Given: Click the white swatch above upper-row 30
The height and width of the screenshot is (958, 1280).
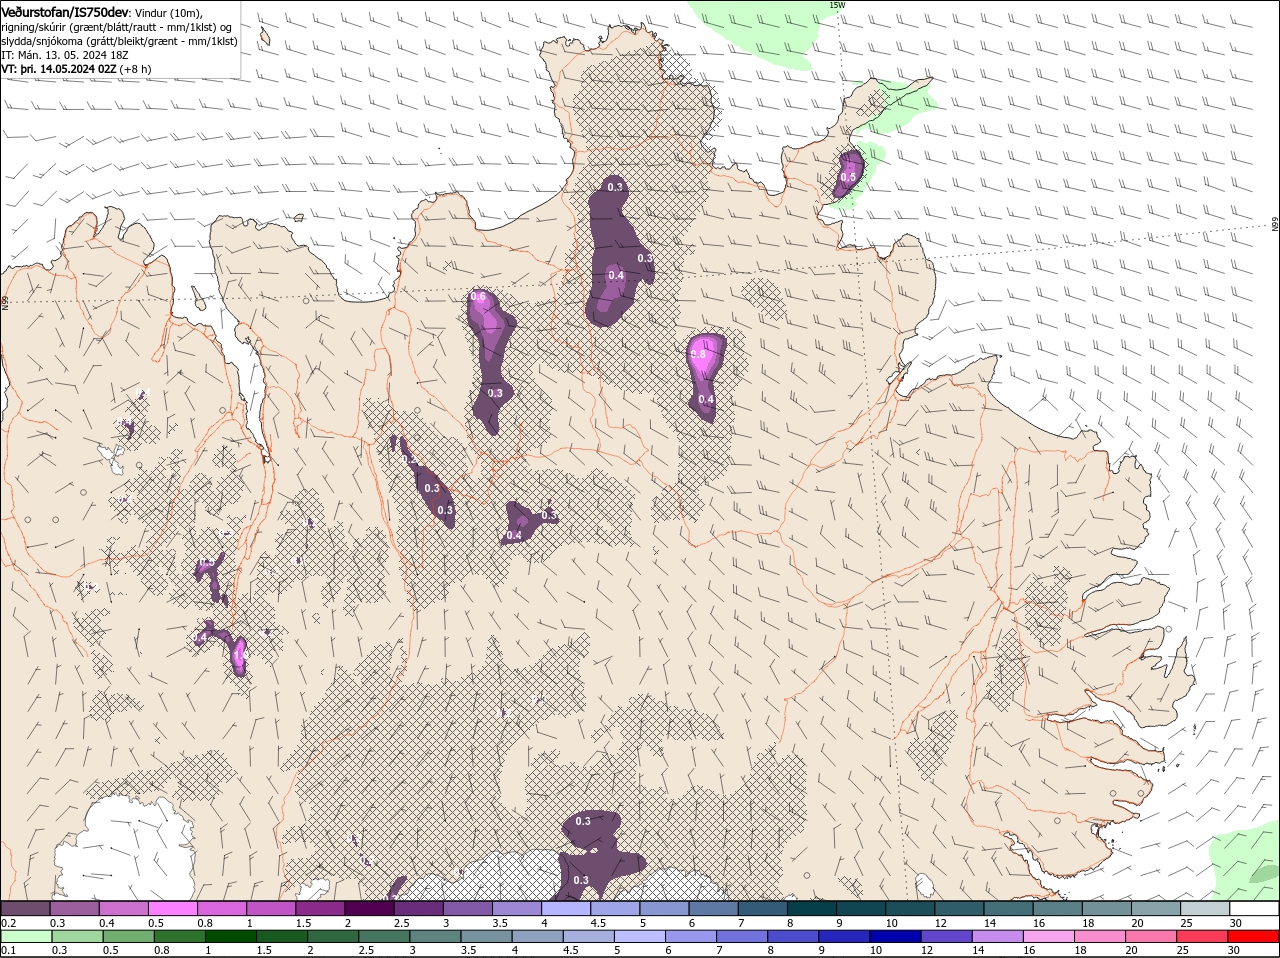Looking at the screenshot, I should pyautogui.click(x=1254, y=908).
